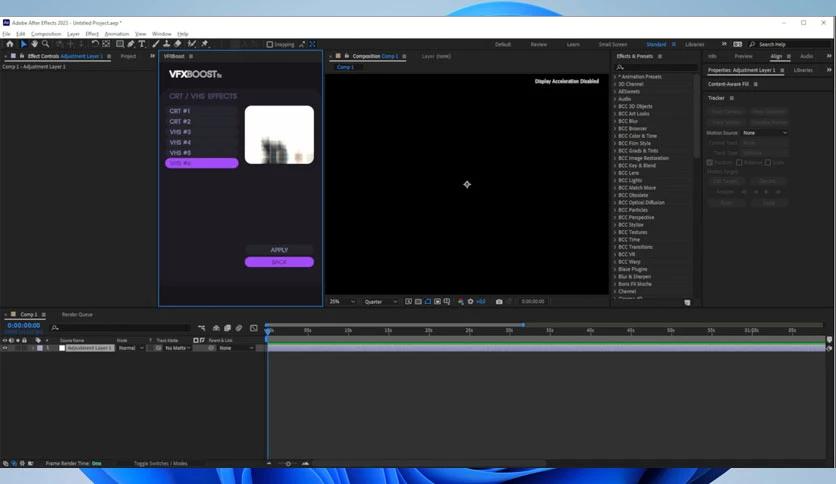
Task: Select the Clone Stamp tool
Action: [x=166, y=44]
